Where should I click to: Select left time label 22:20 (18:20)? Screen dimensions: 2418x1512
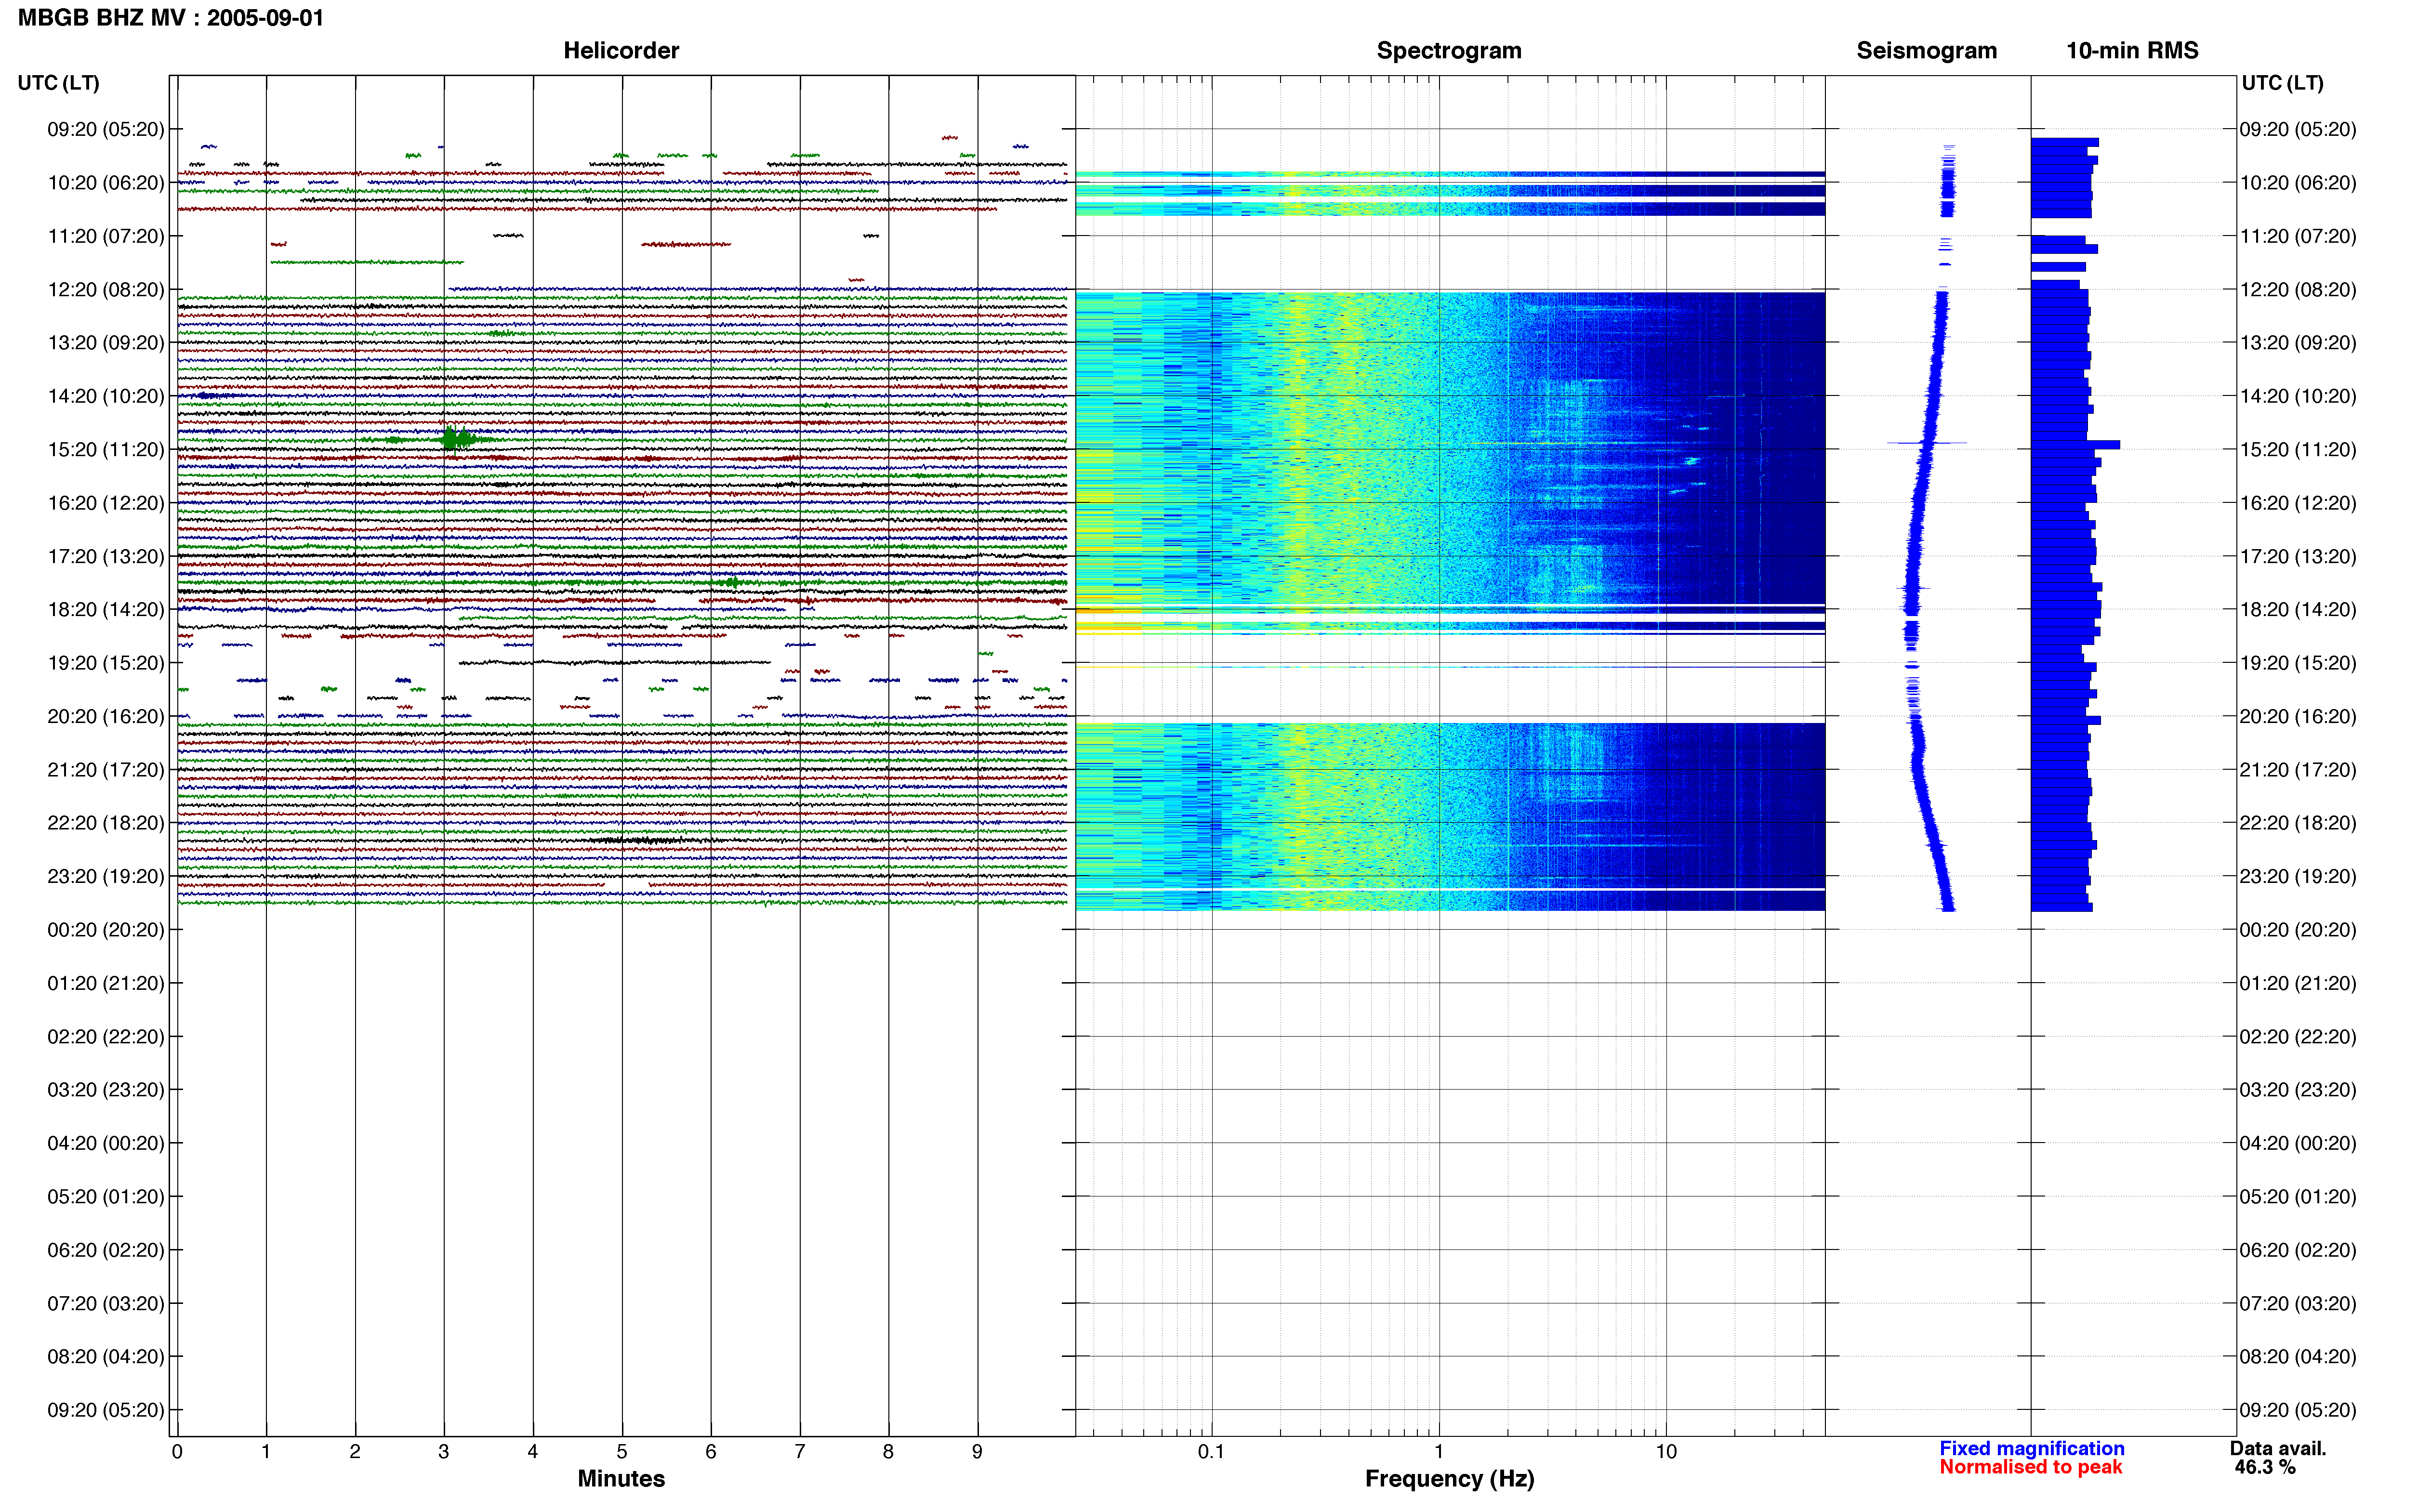tap(106, 822)
